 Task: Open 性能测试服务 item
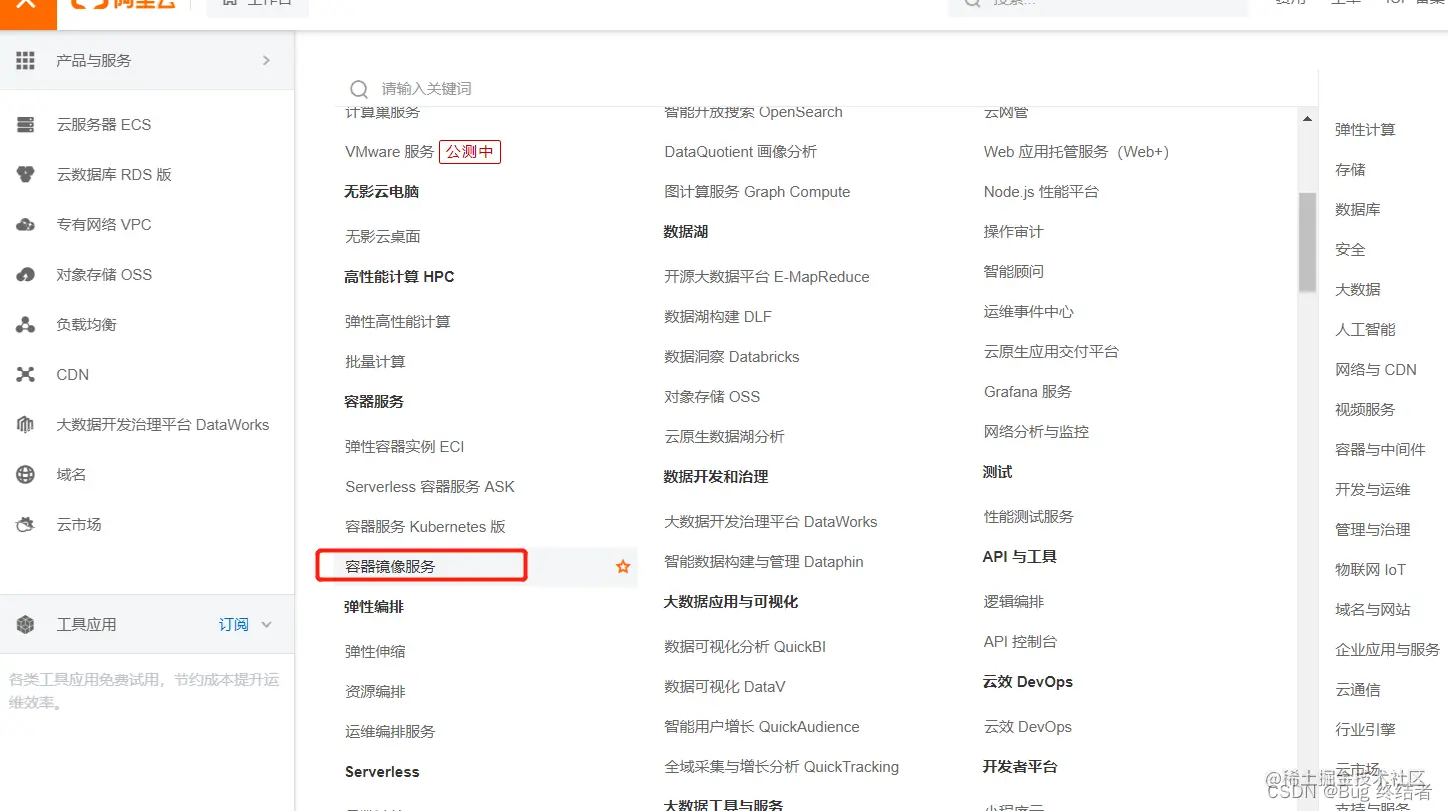pos(1028,517)
